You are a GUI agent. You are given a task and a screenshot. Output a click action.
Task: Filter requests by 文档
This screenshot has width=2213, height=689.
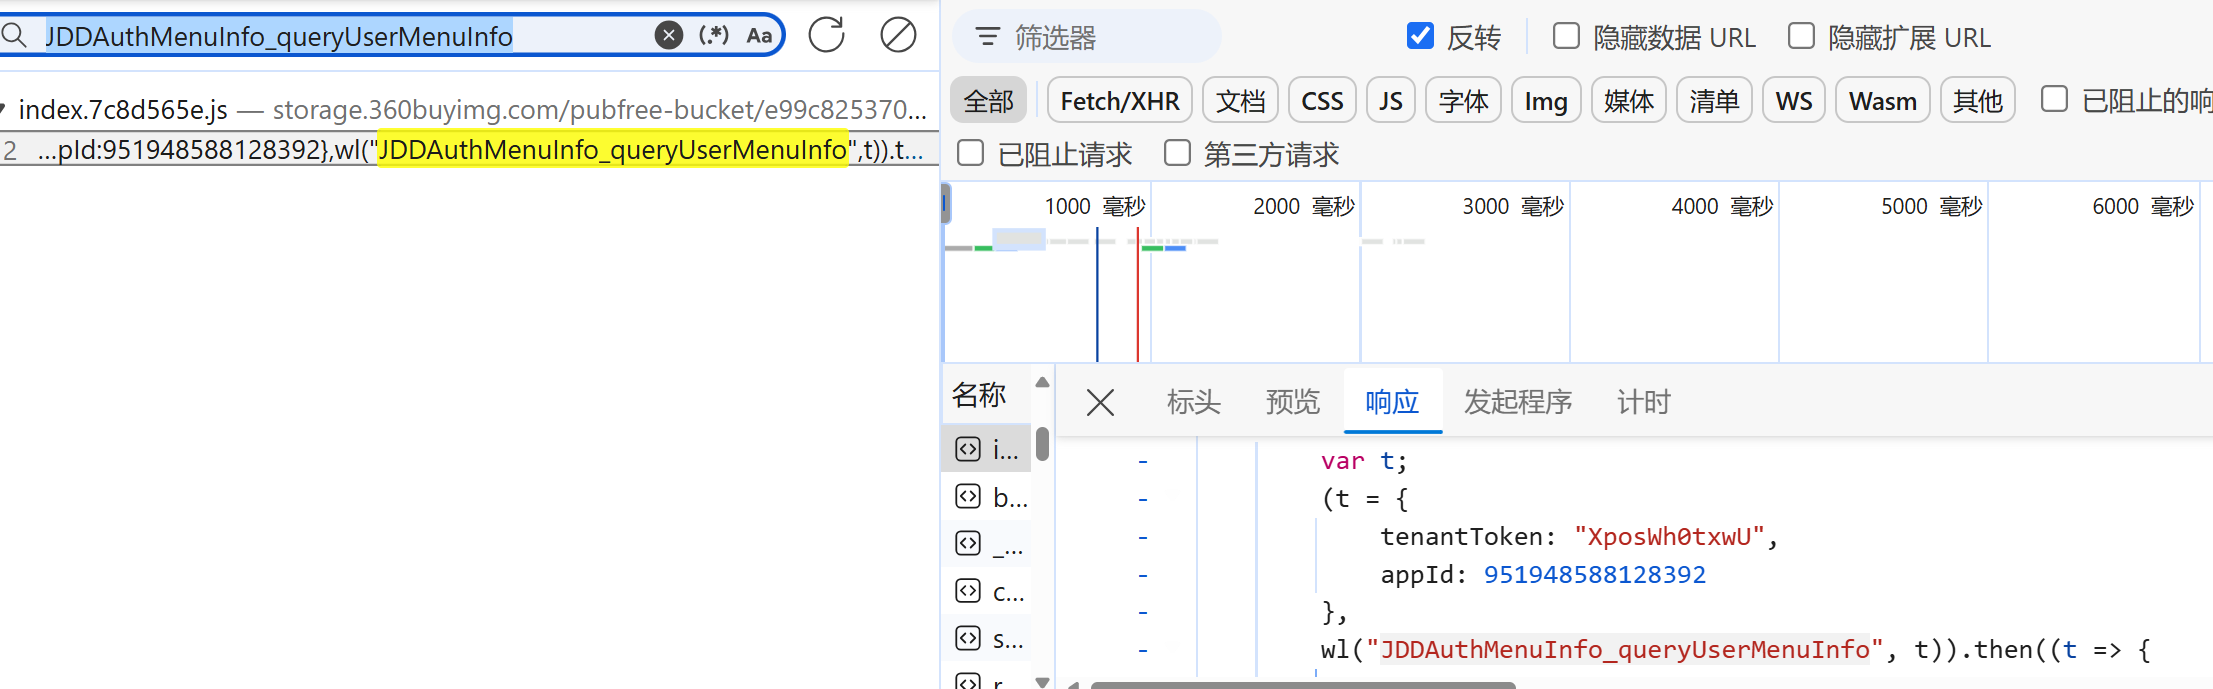(x=1241, y=101)
